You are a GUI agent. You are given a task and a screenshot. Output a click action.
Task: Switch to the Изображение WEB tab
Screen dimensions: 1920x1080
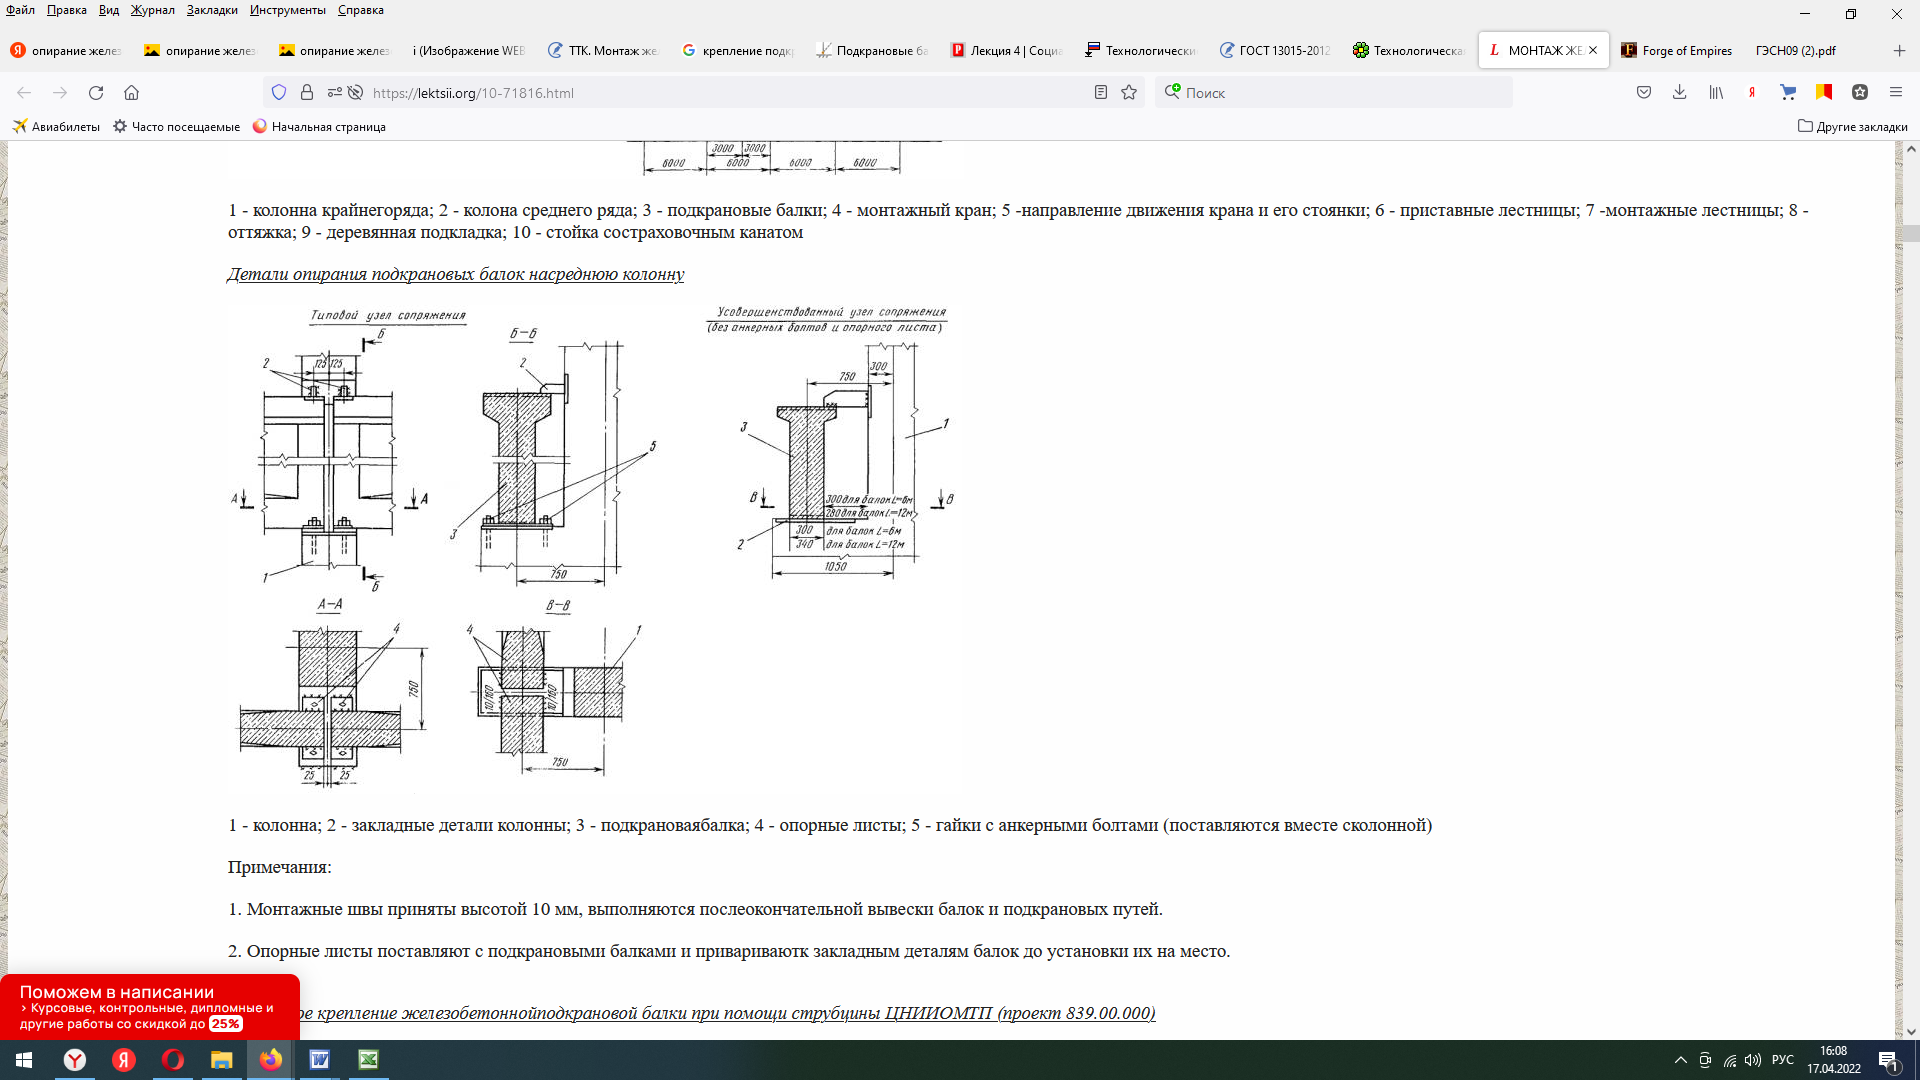tap(470, 50)
